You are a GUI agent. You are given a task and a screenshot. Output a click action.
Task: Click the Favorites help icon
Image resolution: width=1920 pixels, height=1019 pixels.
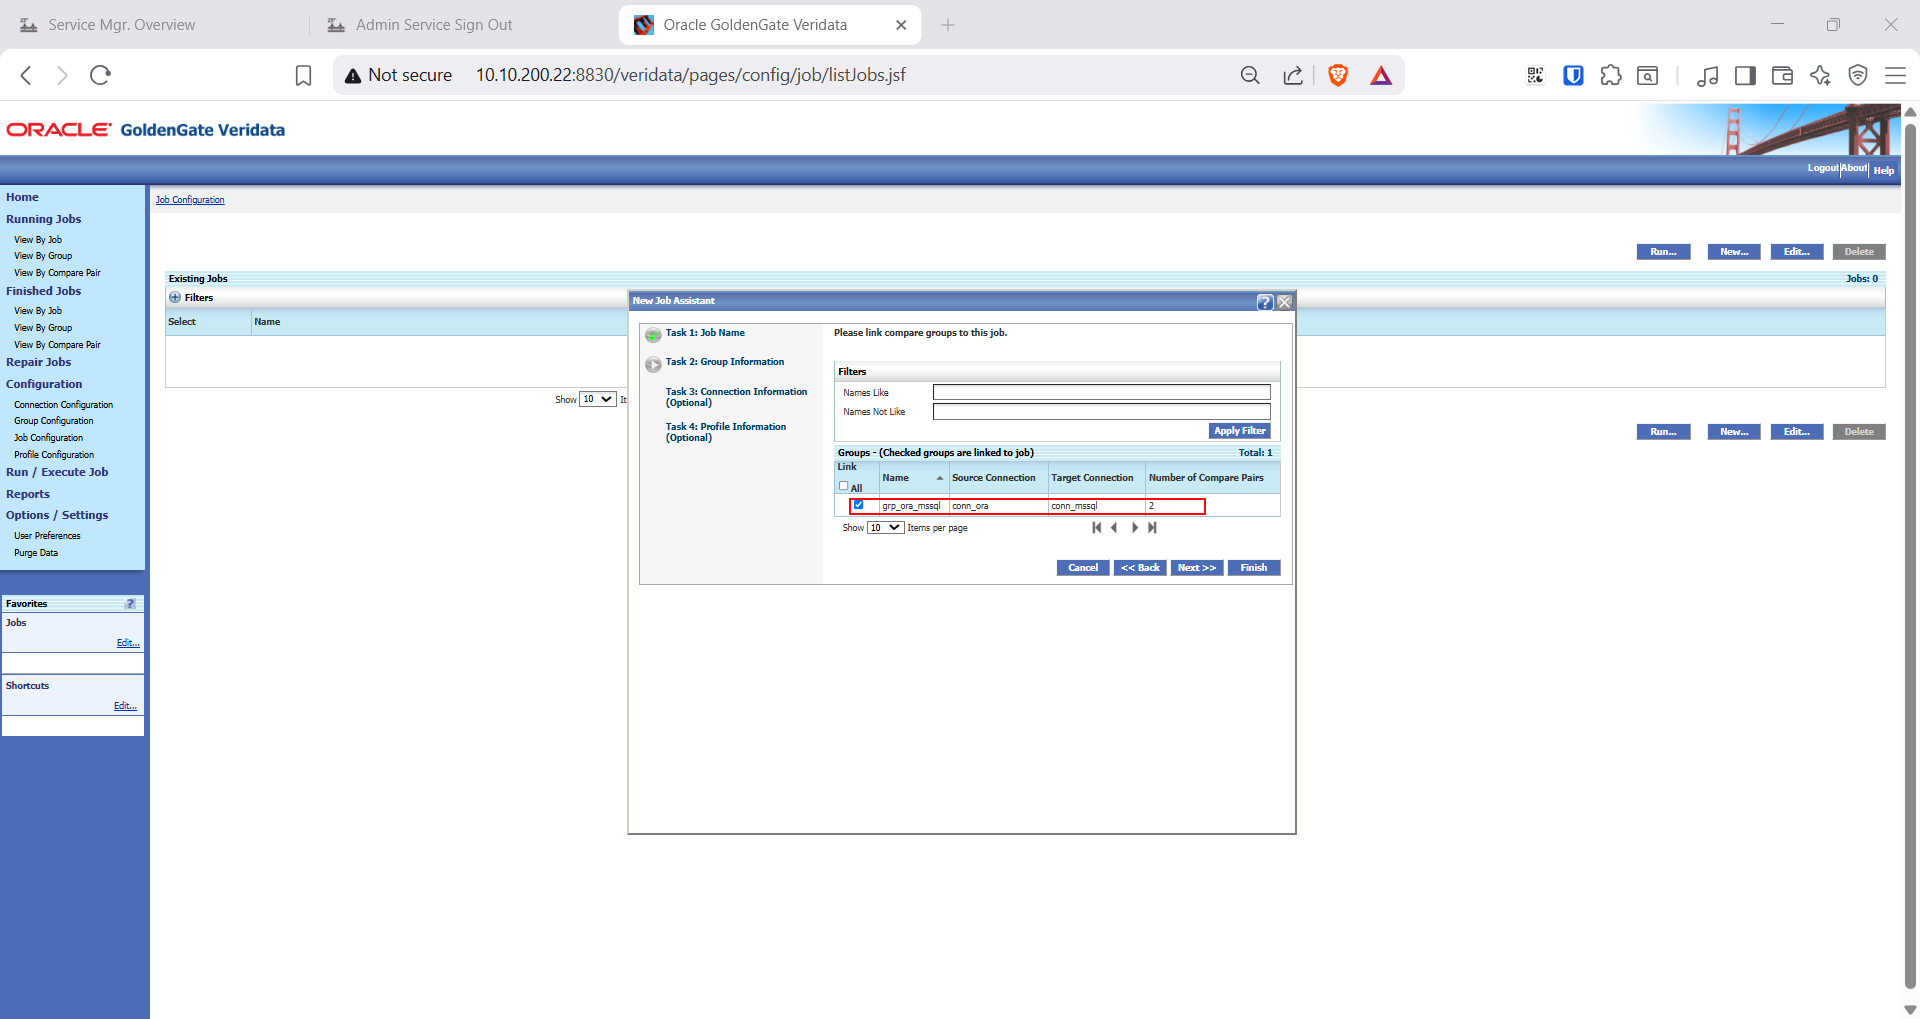(130, 604)
